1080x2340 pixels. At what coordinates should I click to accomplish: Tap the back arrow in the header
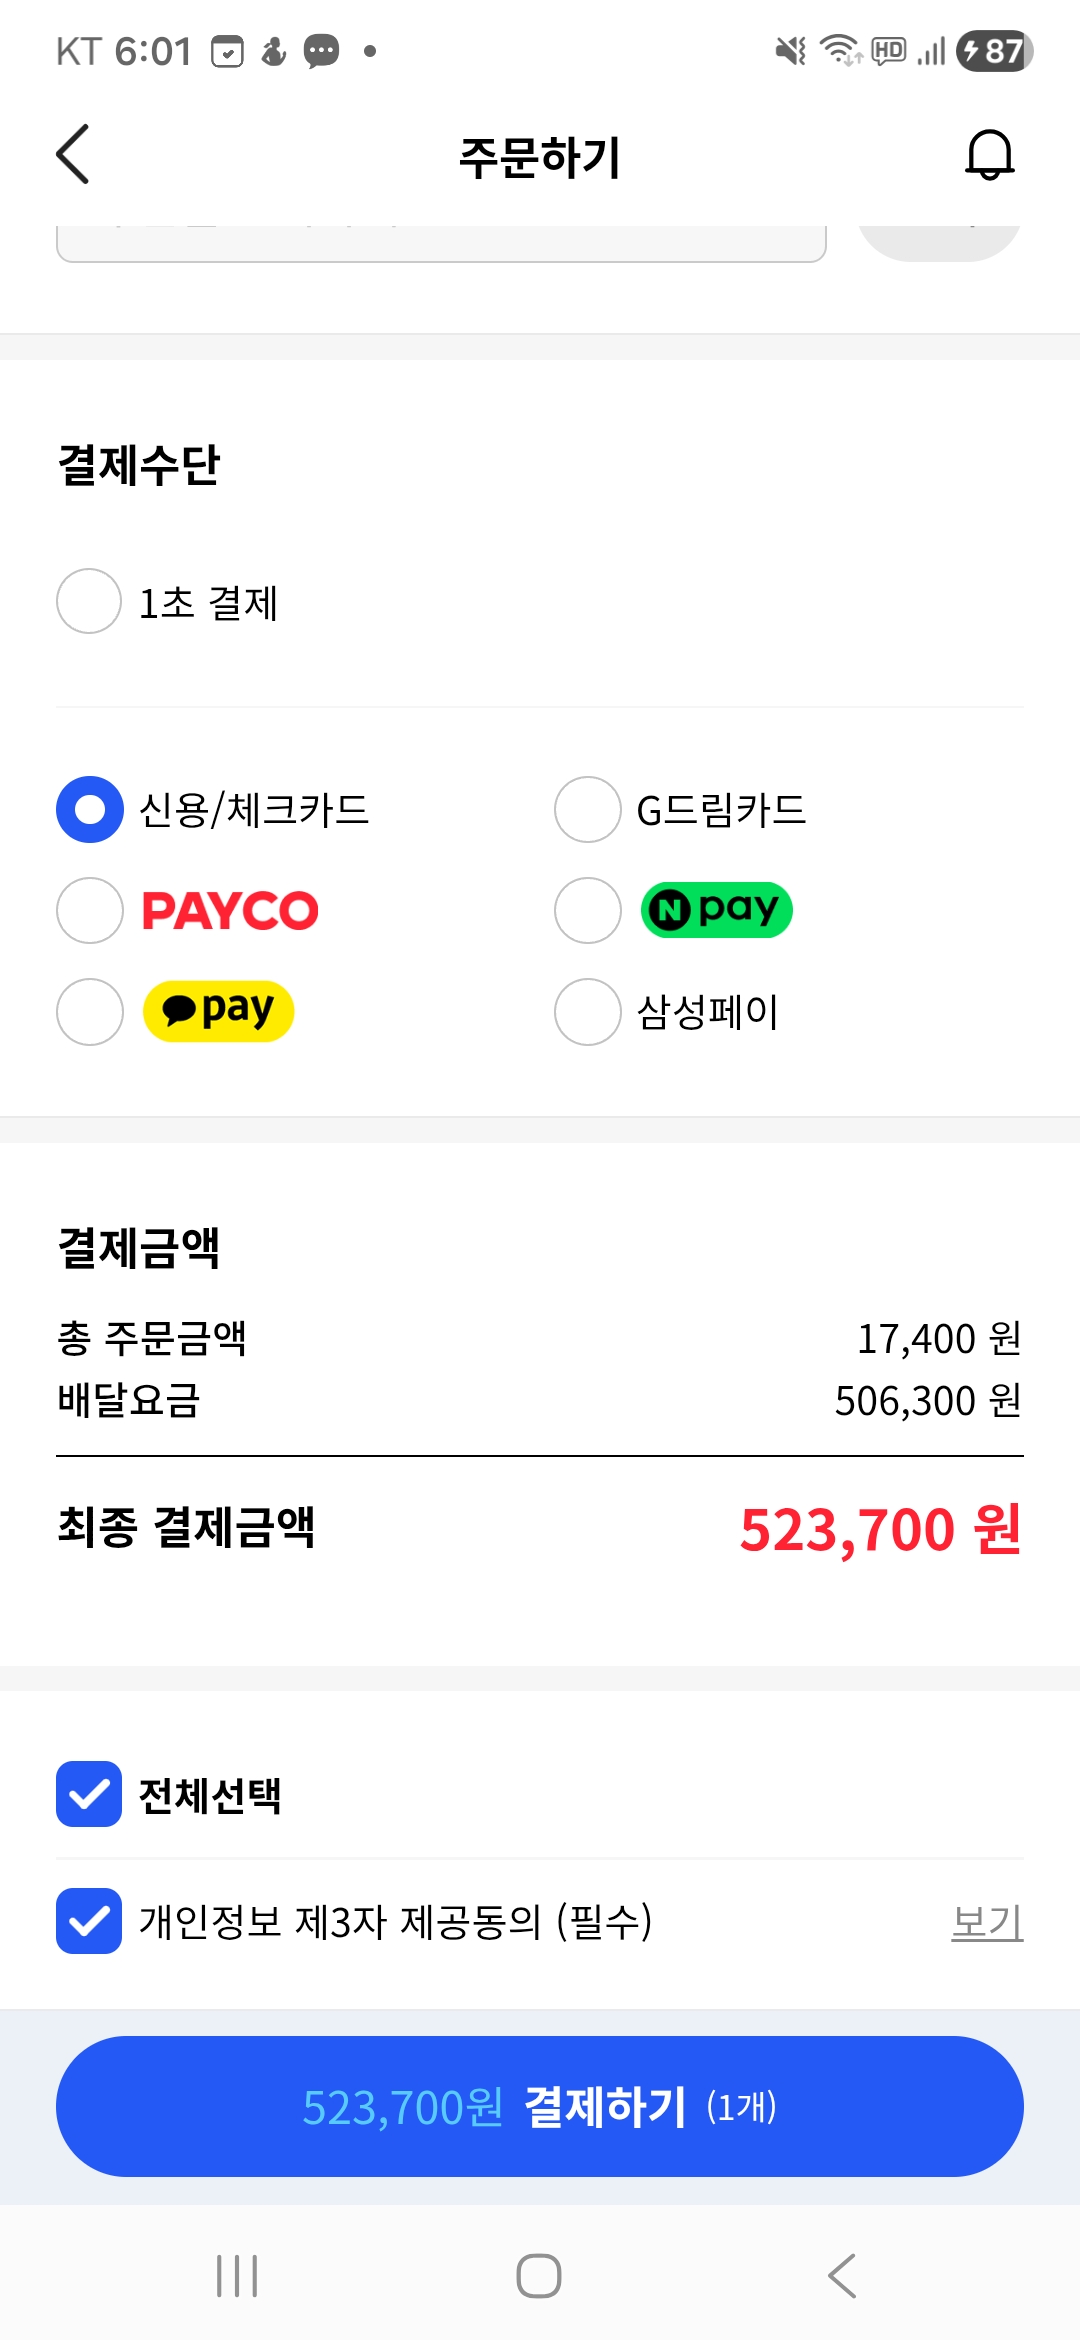73,155
